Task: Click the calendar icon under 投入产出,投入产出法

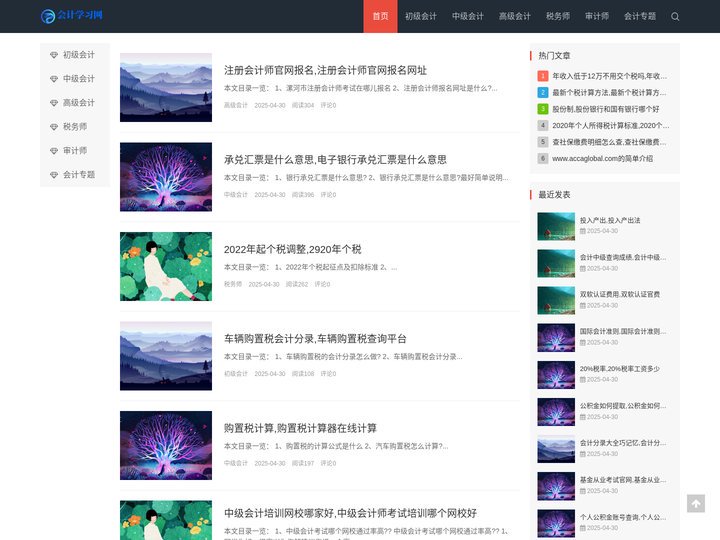Action: [582, 231]
